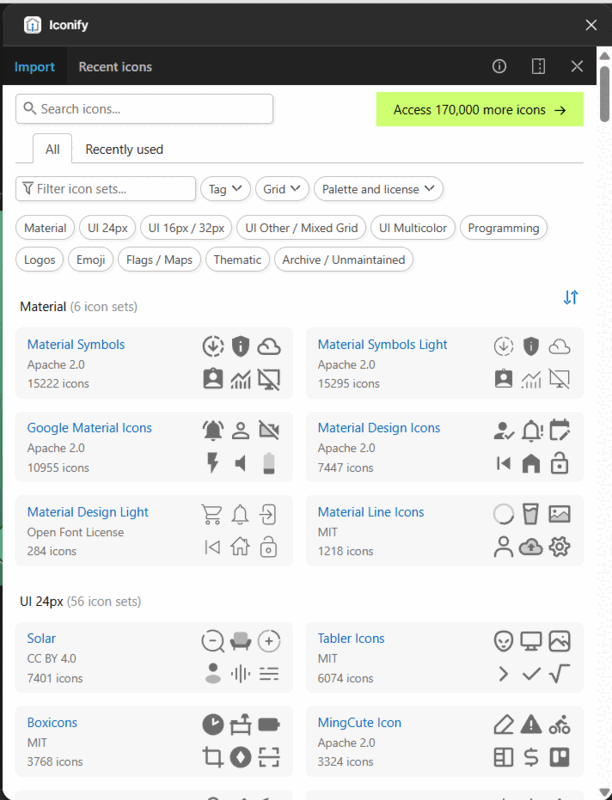Select the alien face icon in Tabler Icons card

click(503, 641)
